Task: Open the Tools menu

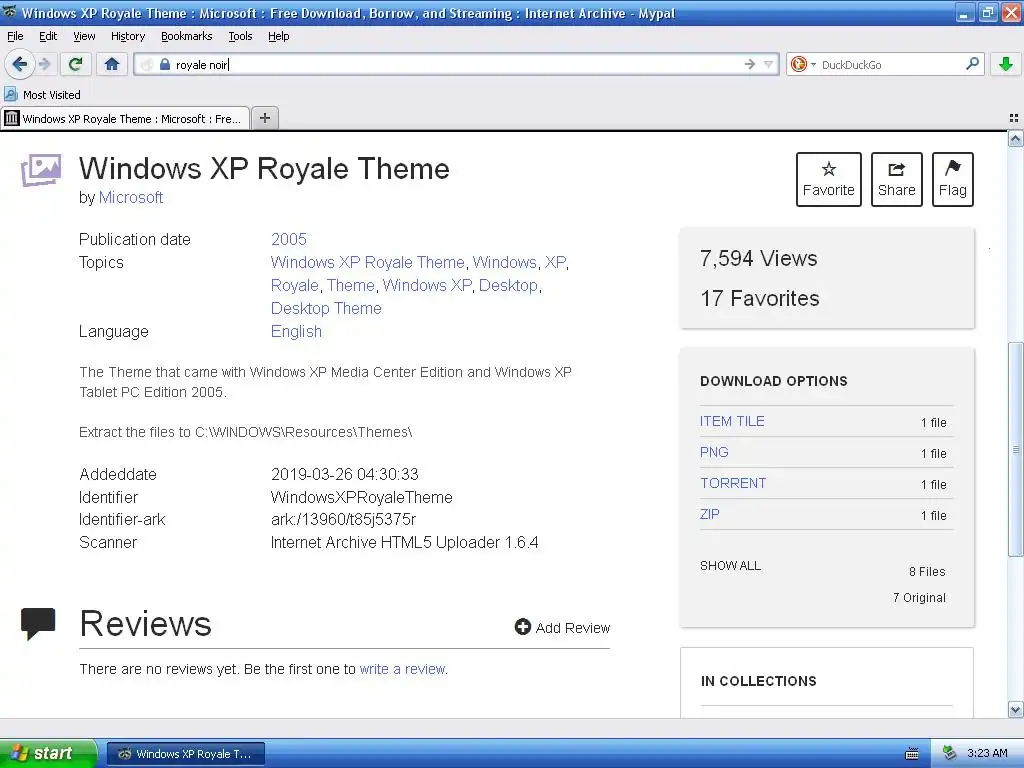Action: [240, 36]
